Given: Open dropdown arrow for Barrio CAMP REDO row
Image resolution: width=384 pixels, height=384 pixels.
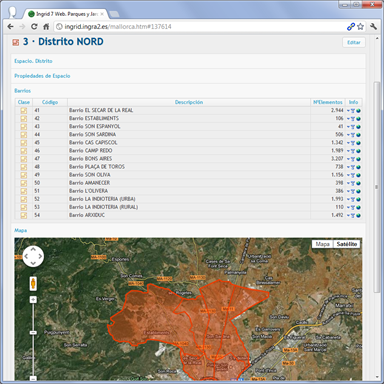Looking at the screenshot, I should pyautogui.click(x=348, y=151).
